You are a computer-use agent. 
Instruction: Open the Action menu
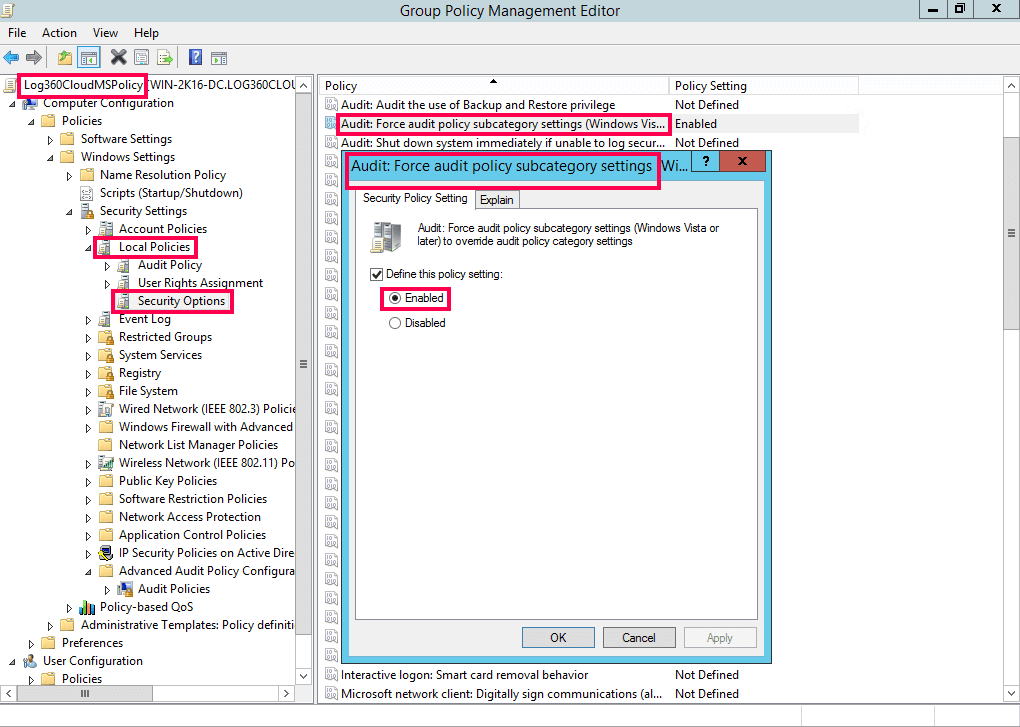[x=59, y=32]
